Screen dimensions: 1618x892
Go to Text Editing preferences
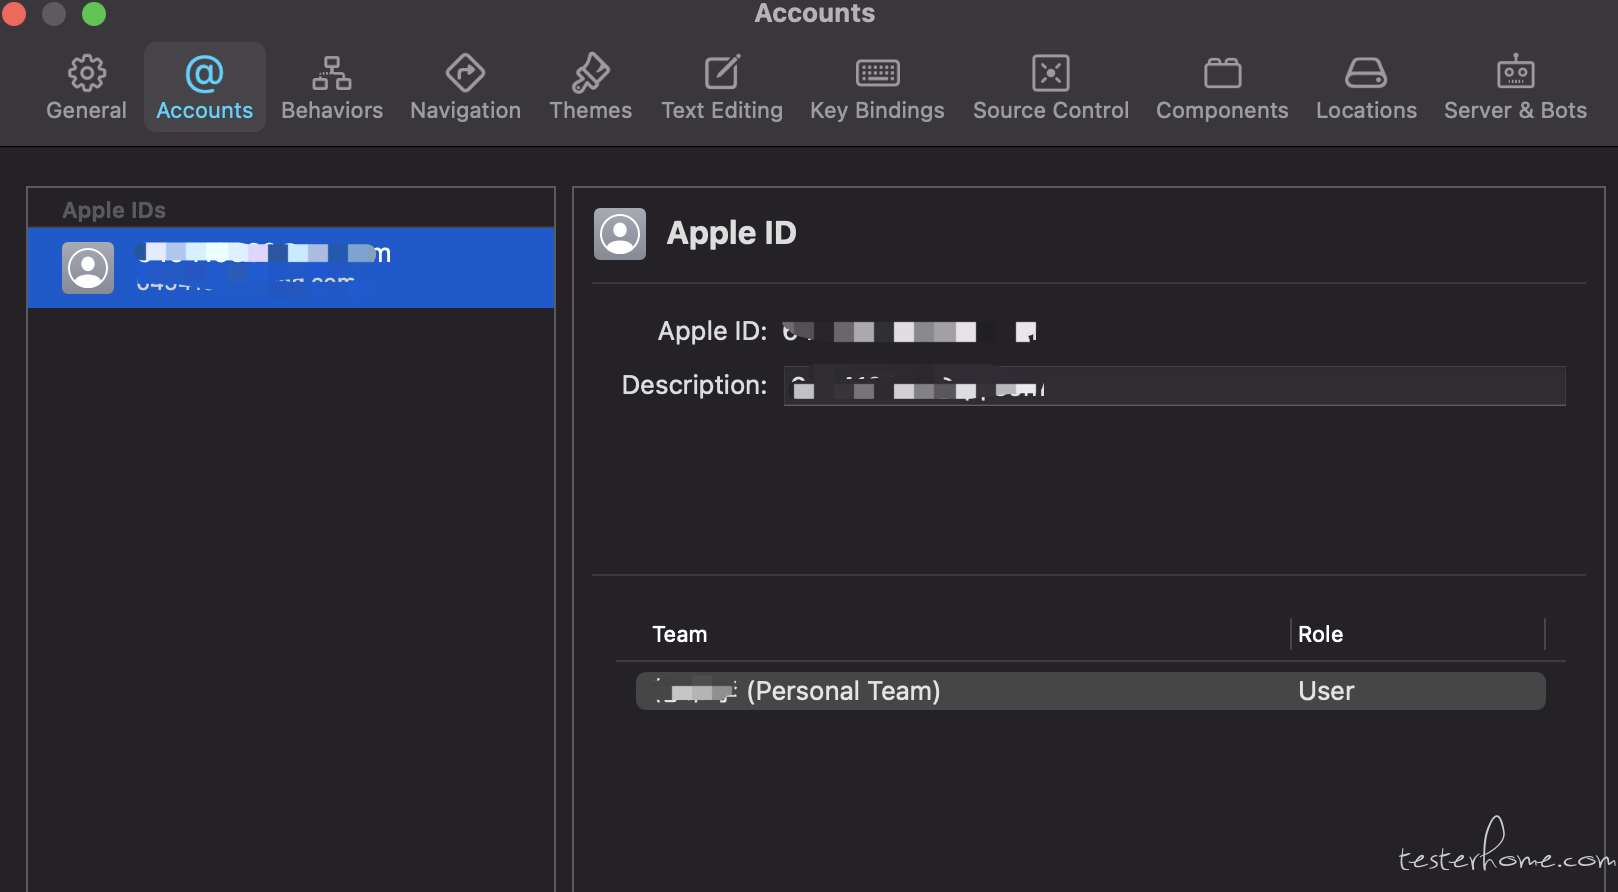[x=722, y=88]
